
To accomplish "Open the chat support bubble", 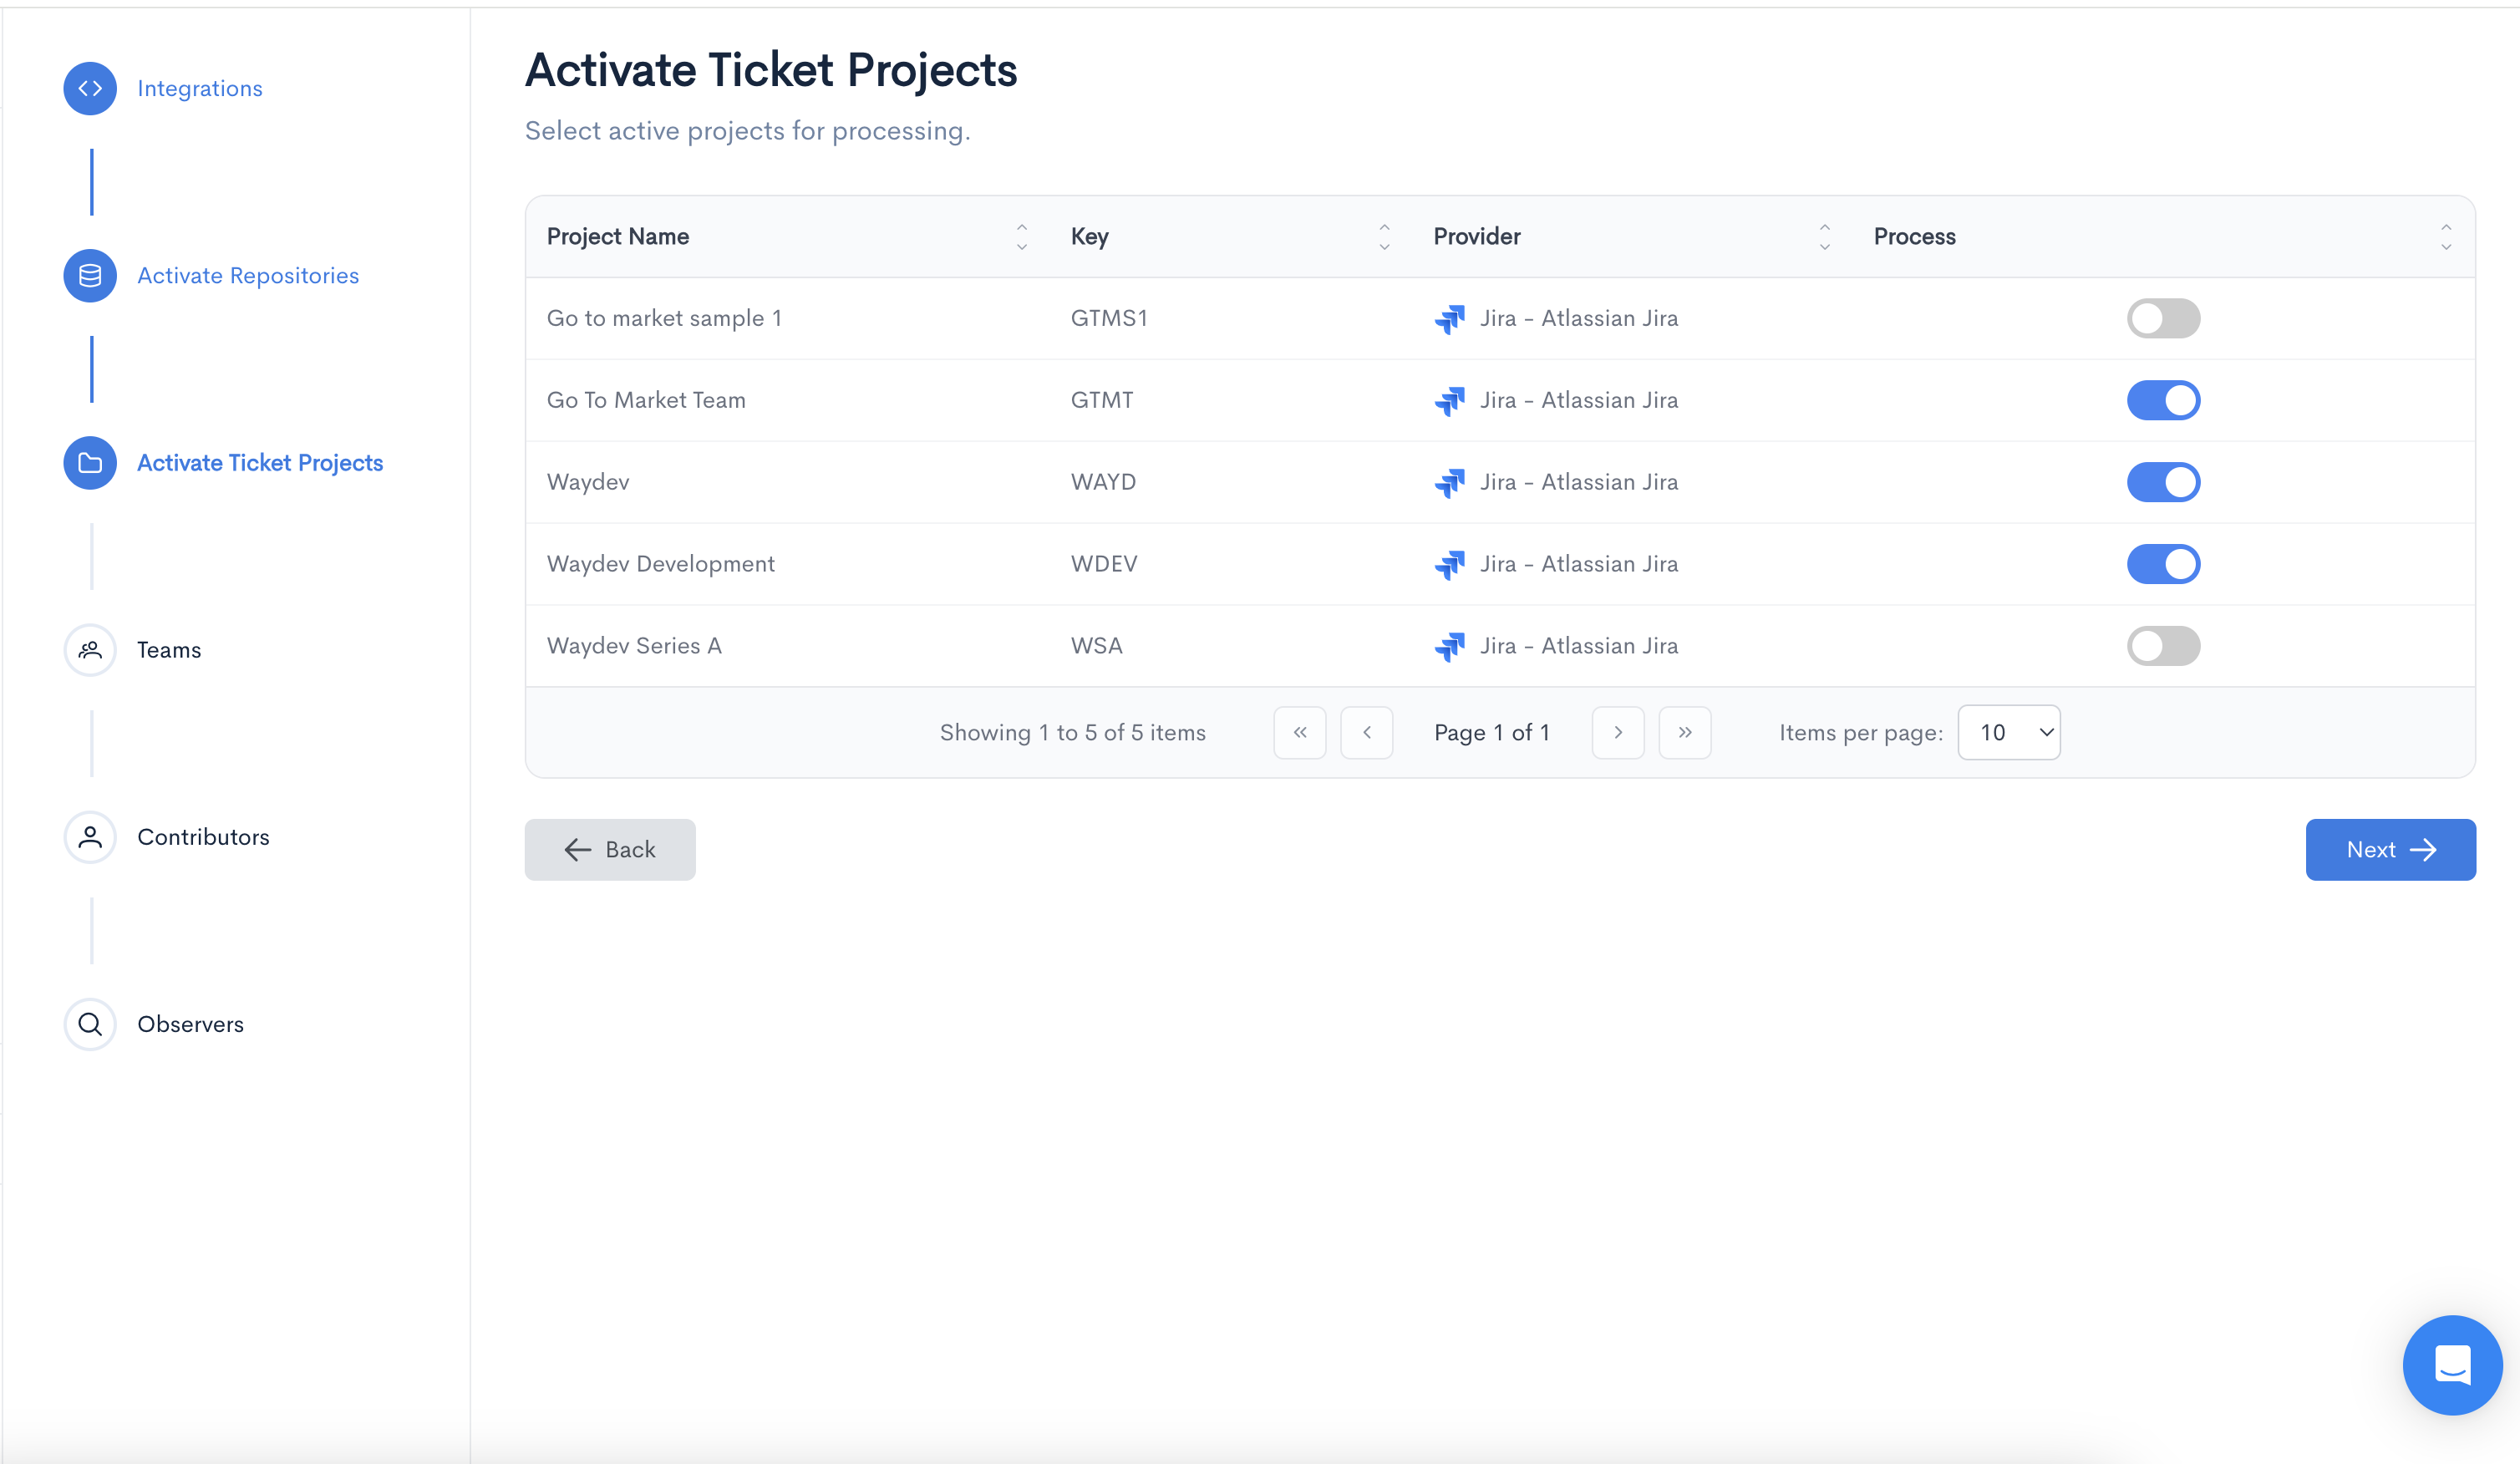I will point(2452,1364).
